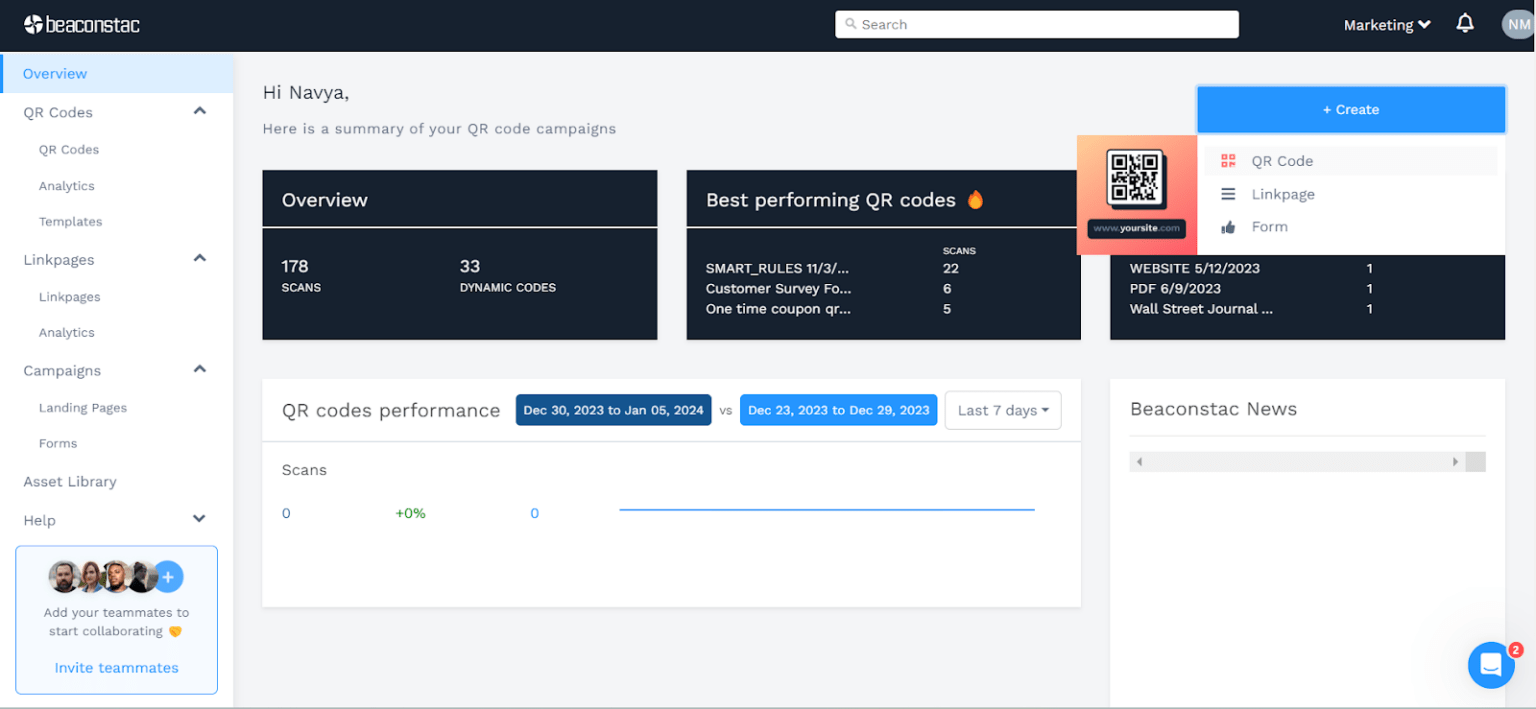Click the notification bell icon
The width and height of the screenshot is (1536, 709).
[1465, 24]
